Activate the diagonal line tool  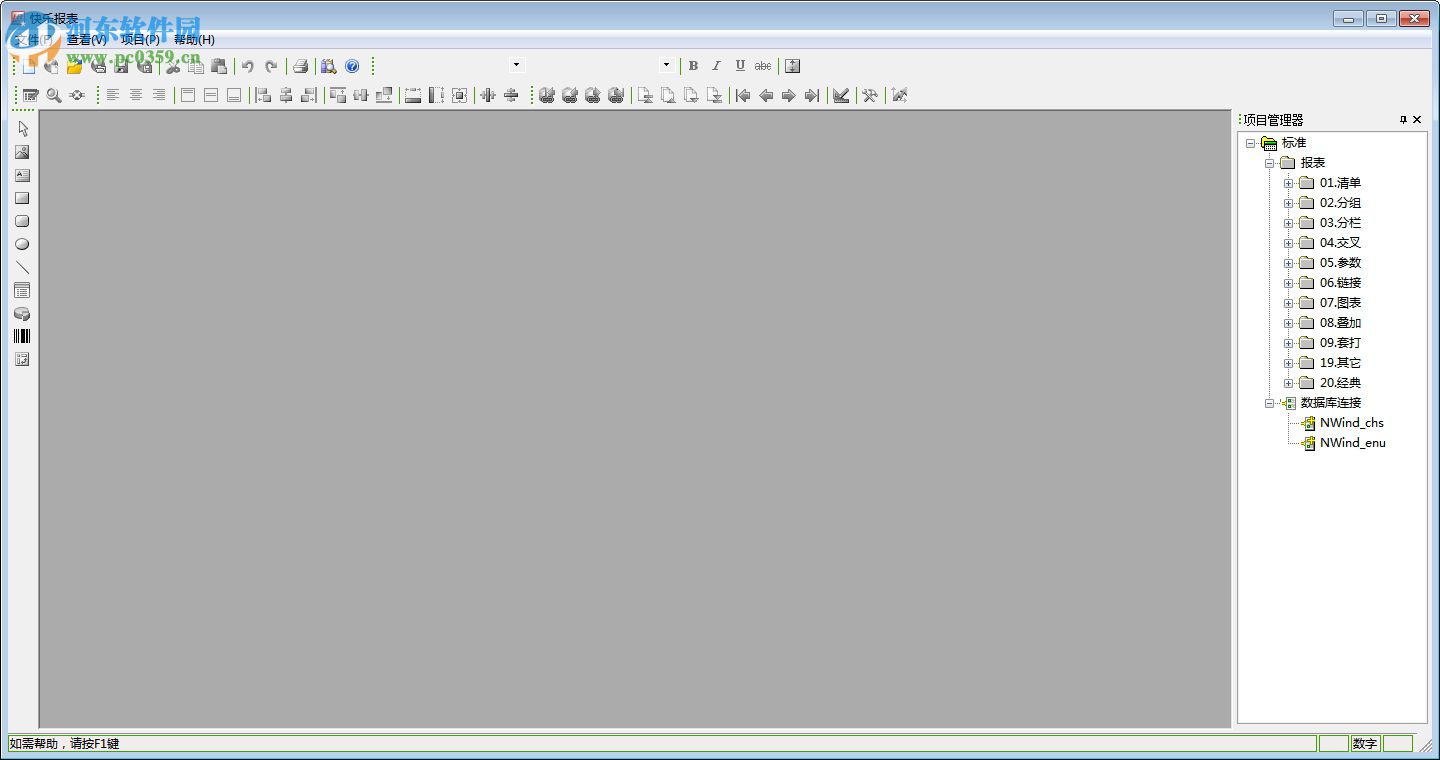[22, 267]
